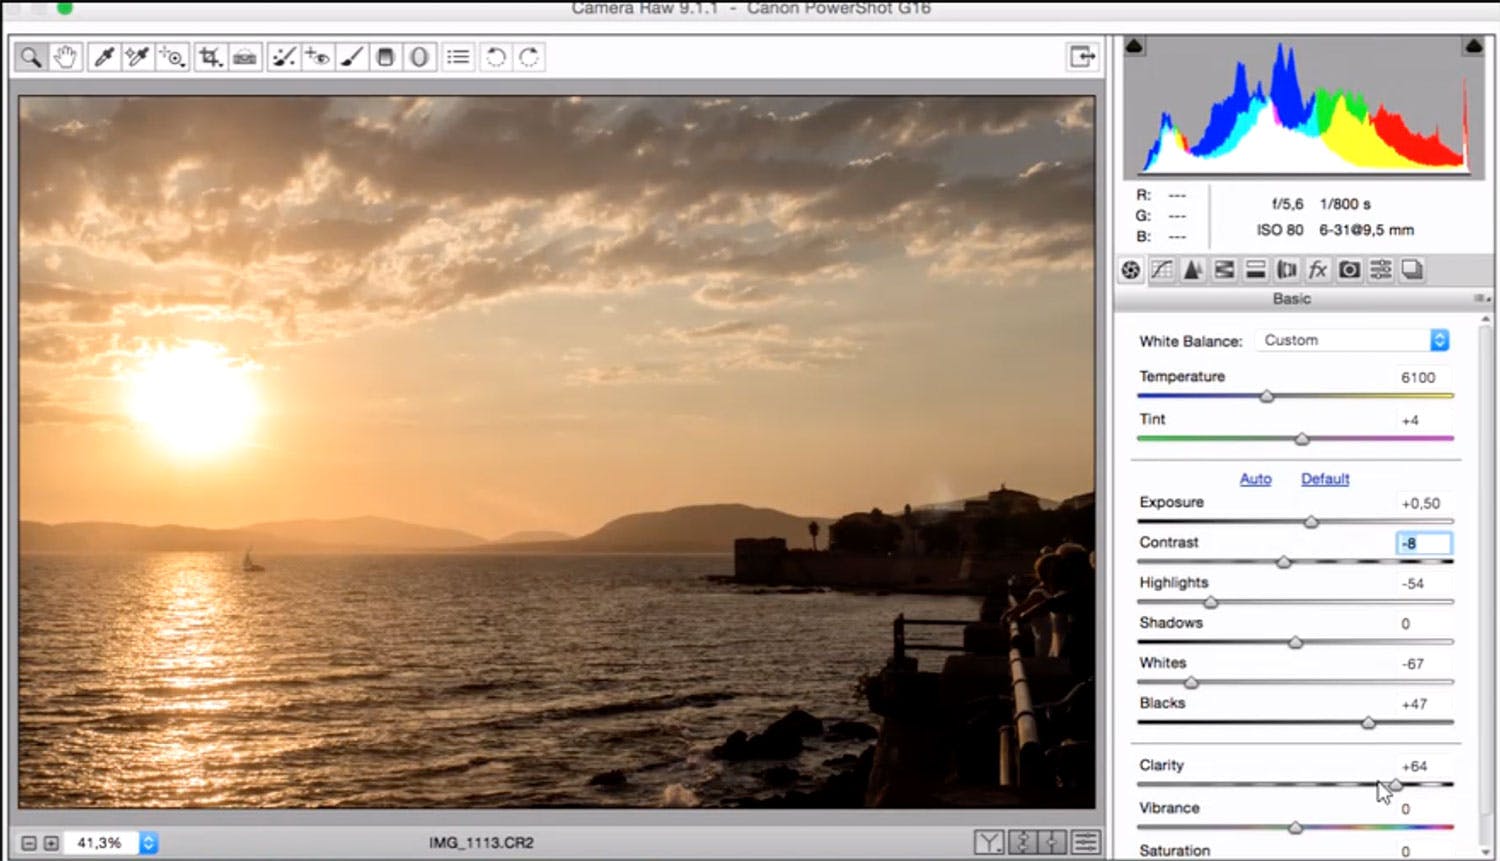Click the Contrast value input field
Viewport: 1500px width, 861px height.
(x=1423, y=543)
